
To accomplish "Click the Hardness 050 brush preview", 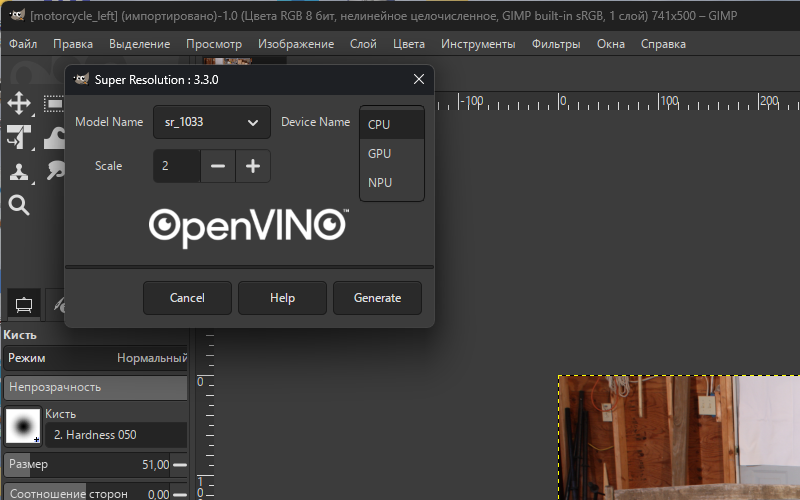I will [x=23, y=426].
